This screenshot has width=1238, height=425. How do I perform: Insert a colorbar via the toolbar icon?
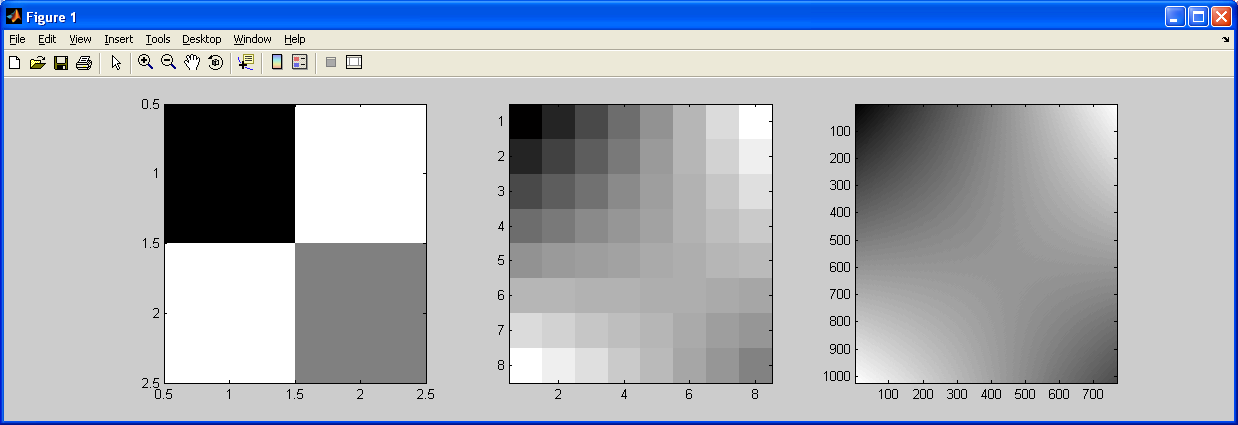[x=277, y=63]
